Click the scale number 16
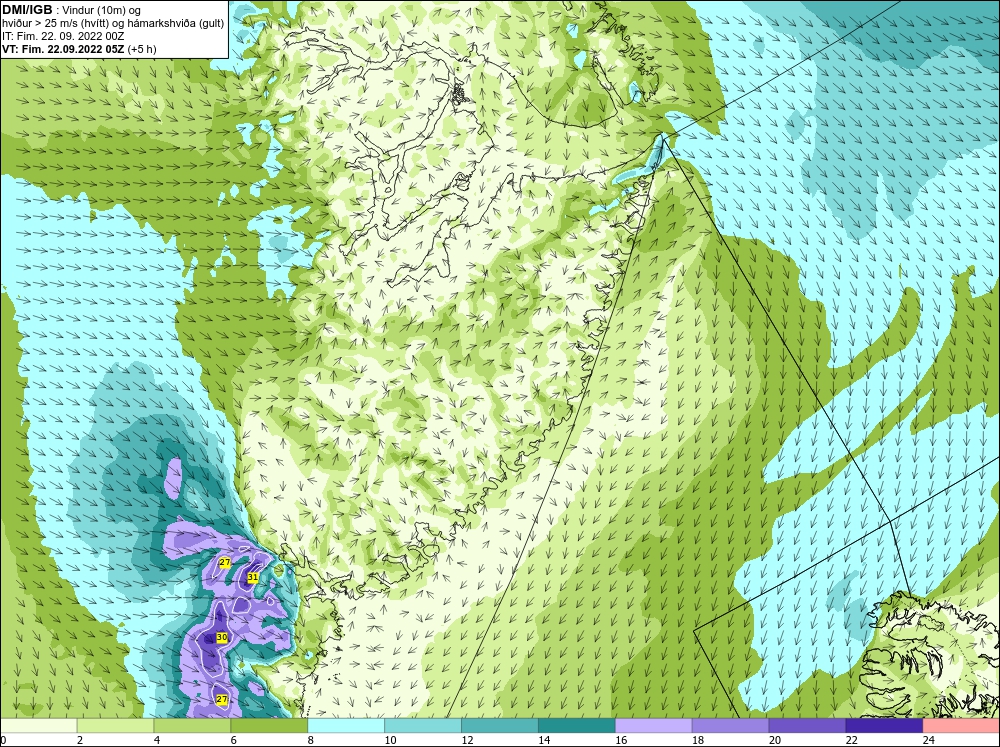The height and width of the screenshot is (747, 1000). [x=621, y=740]
